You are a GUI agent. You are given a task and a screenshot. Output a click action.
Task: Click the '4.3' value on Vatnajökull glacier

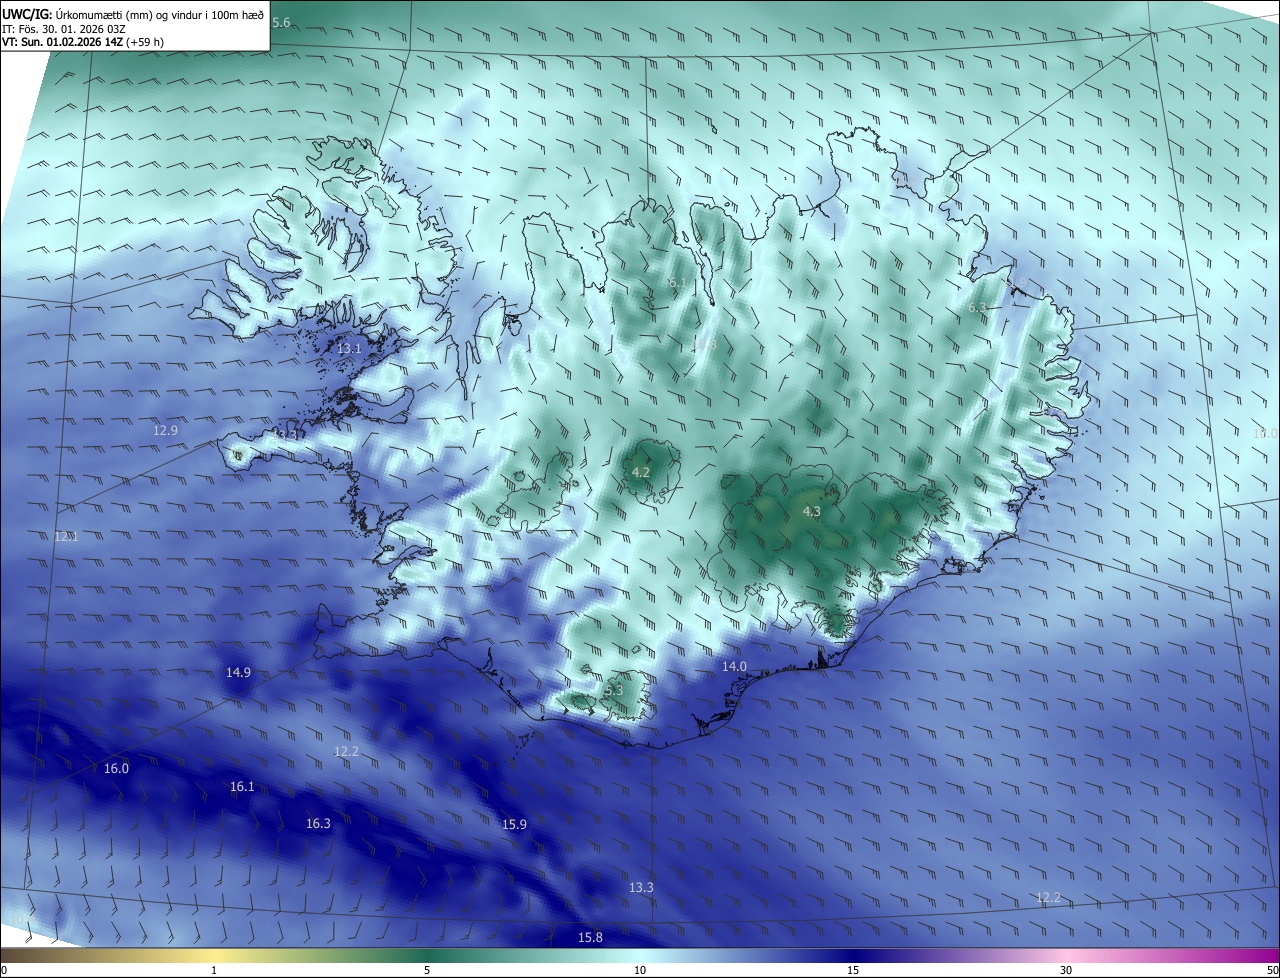click(811, 511)
